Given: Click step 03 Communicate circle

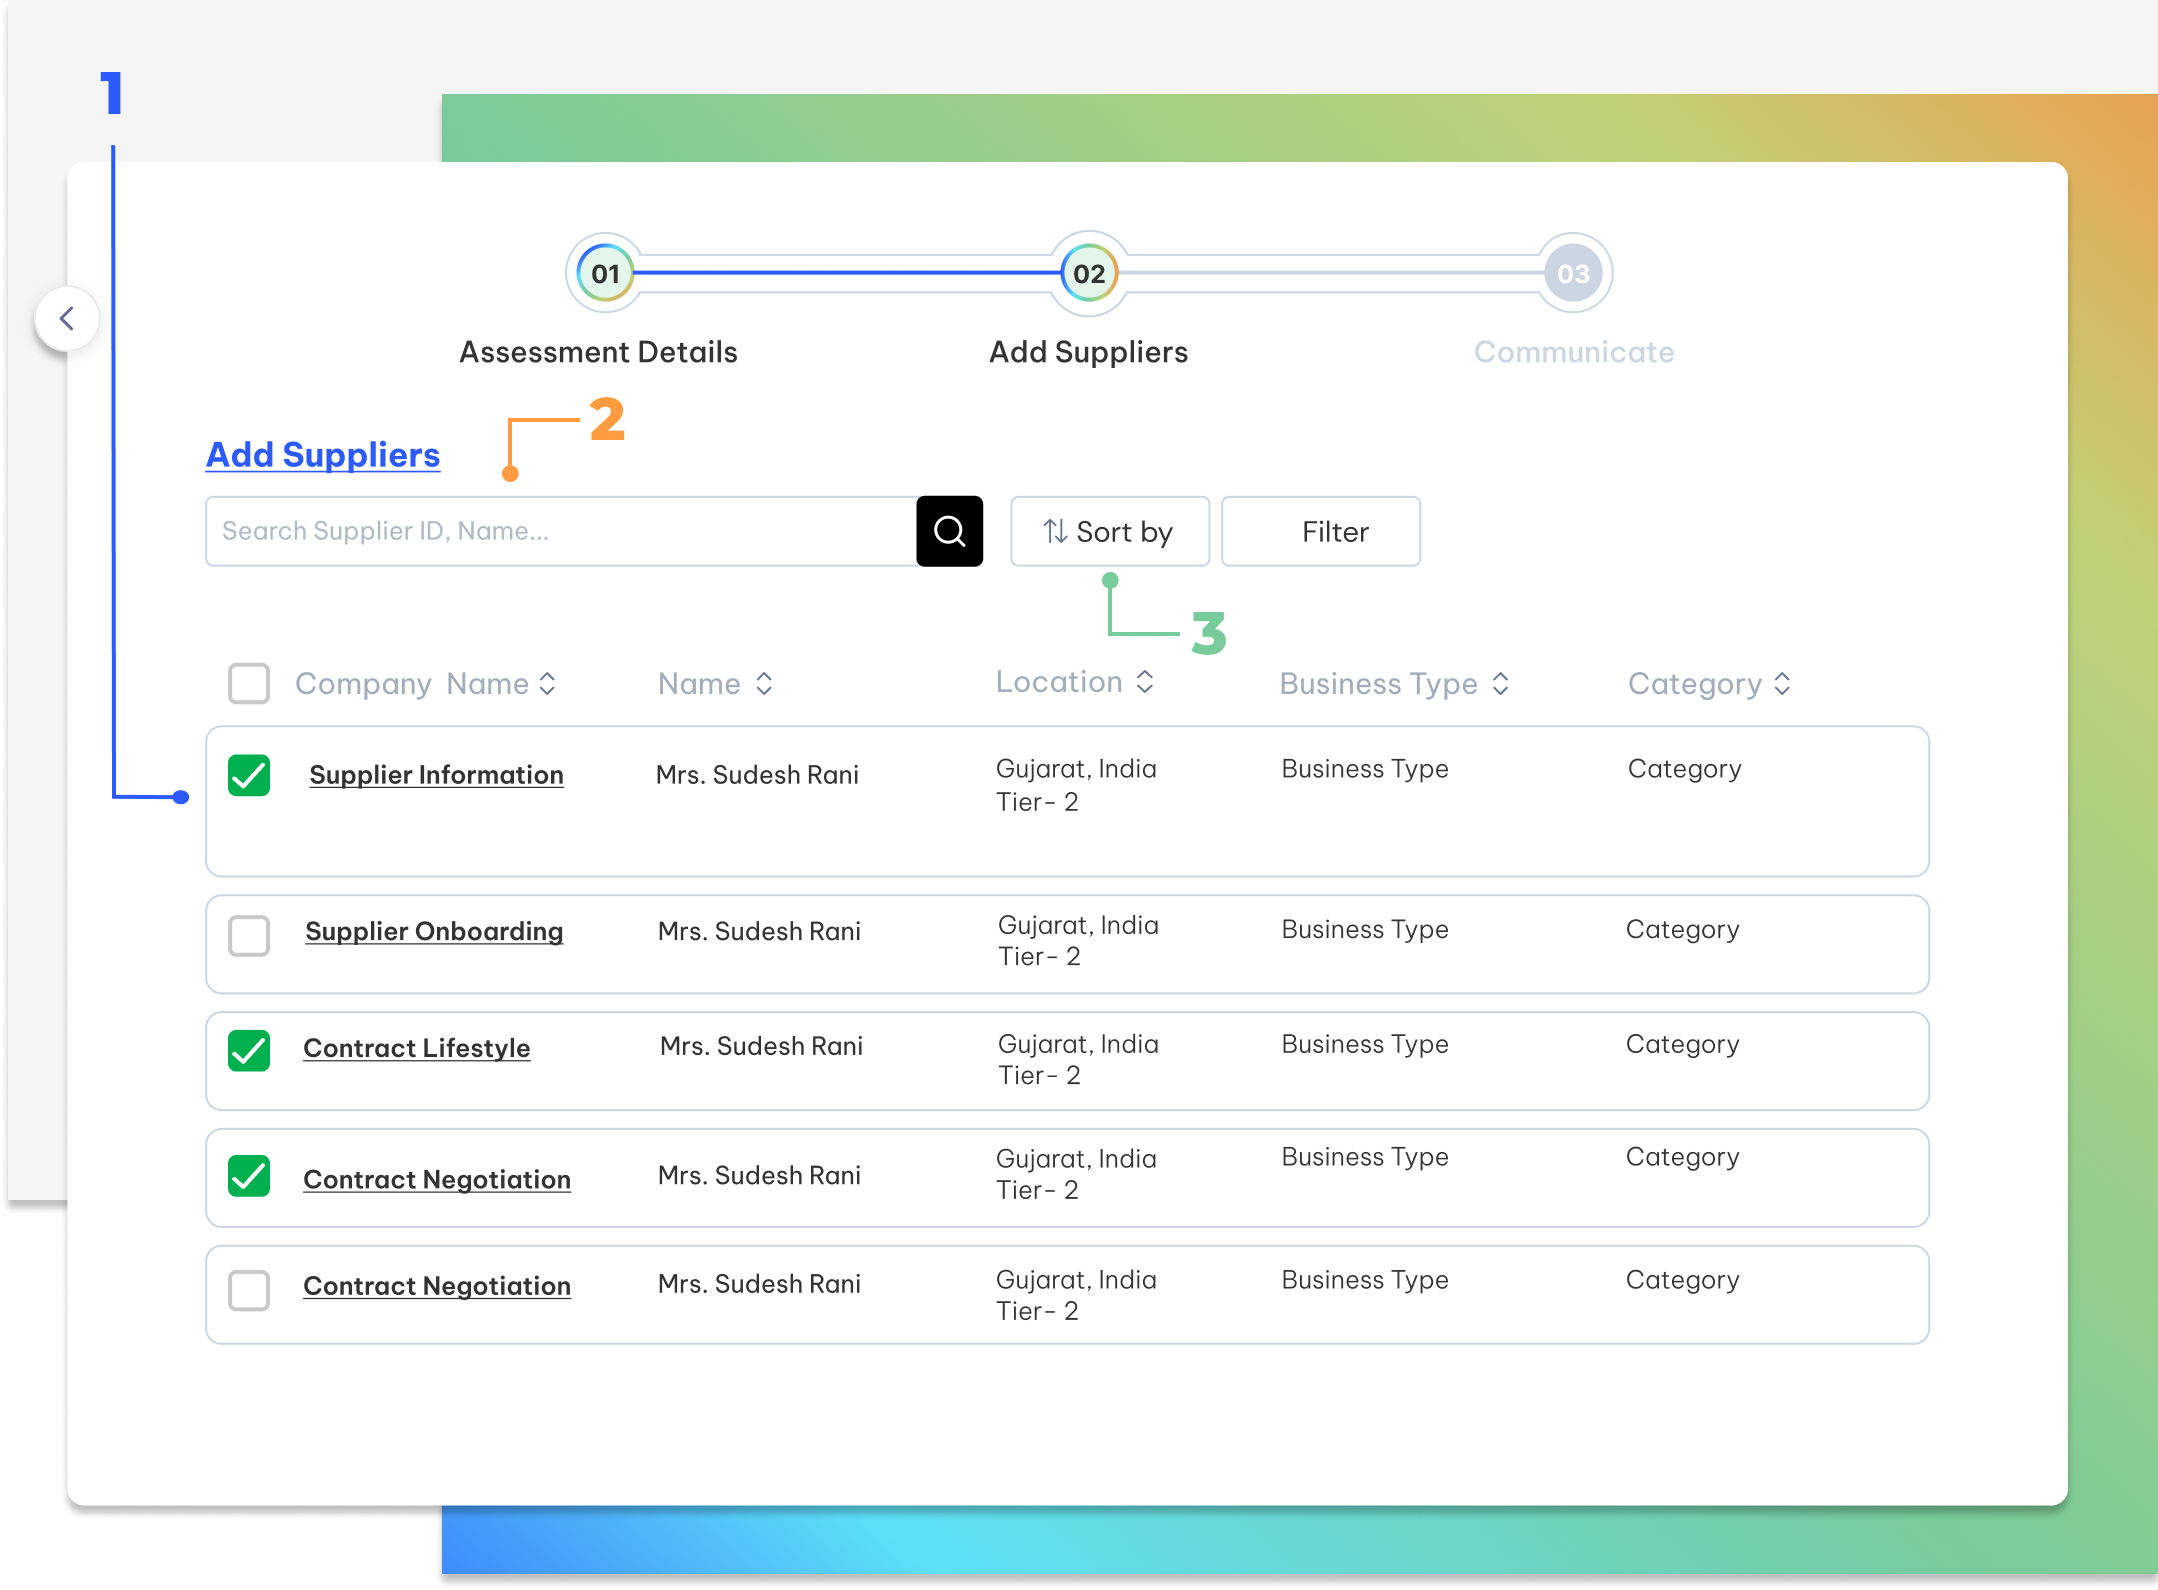Looking at the screenshot, I should 1573,273.
